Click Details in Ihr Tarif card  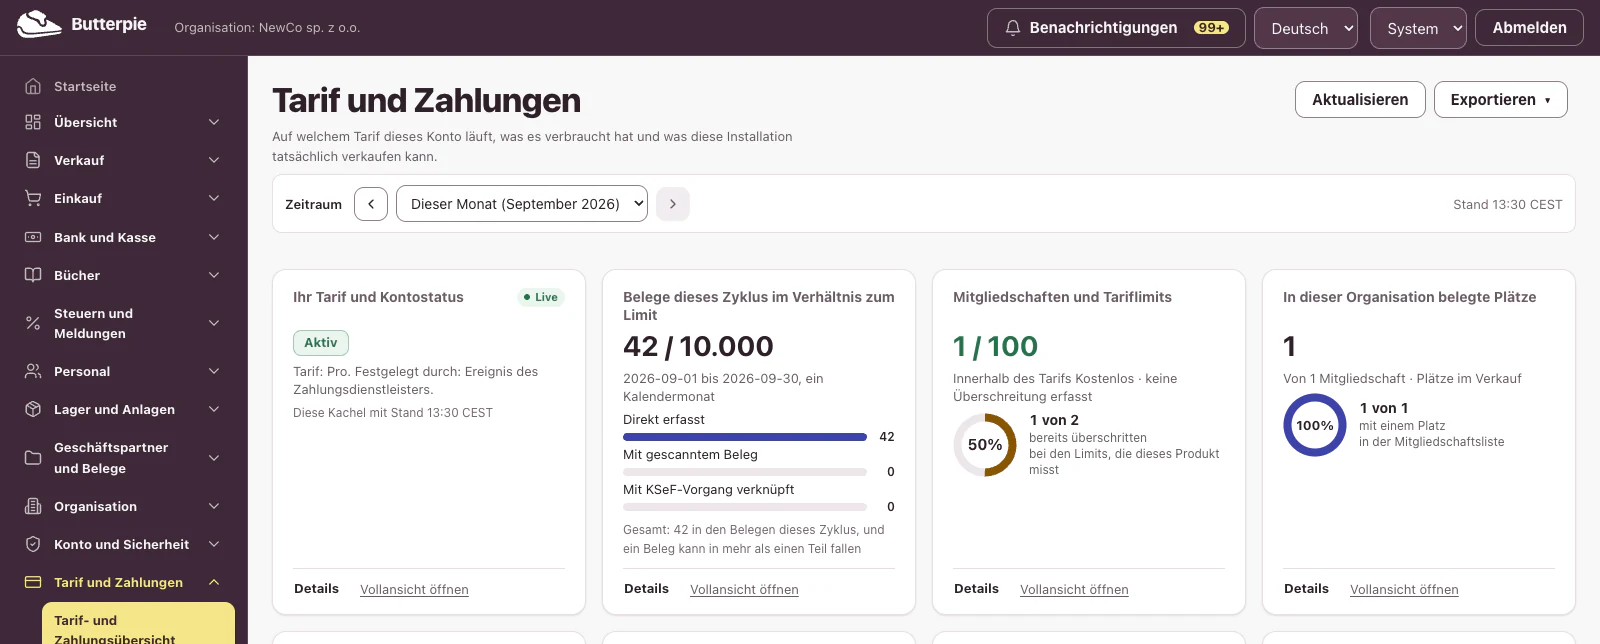tap(316, 589)
